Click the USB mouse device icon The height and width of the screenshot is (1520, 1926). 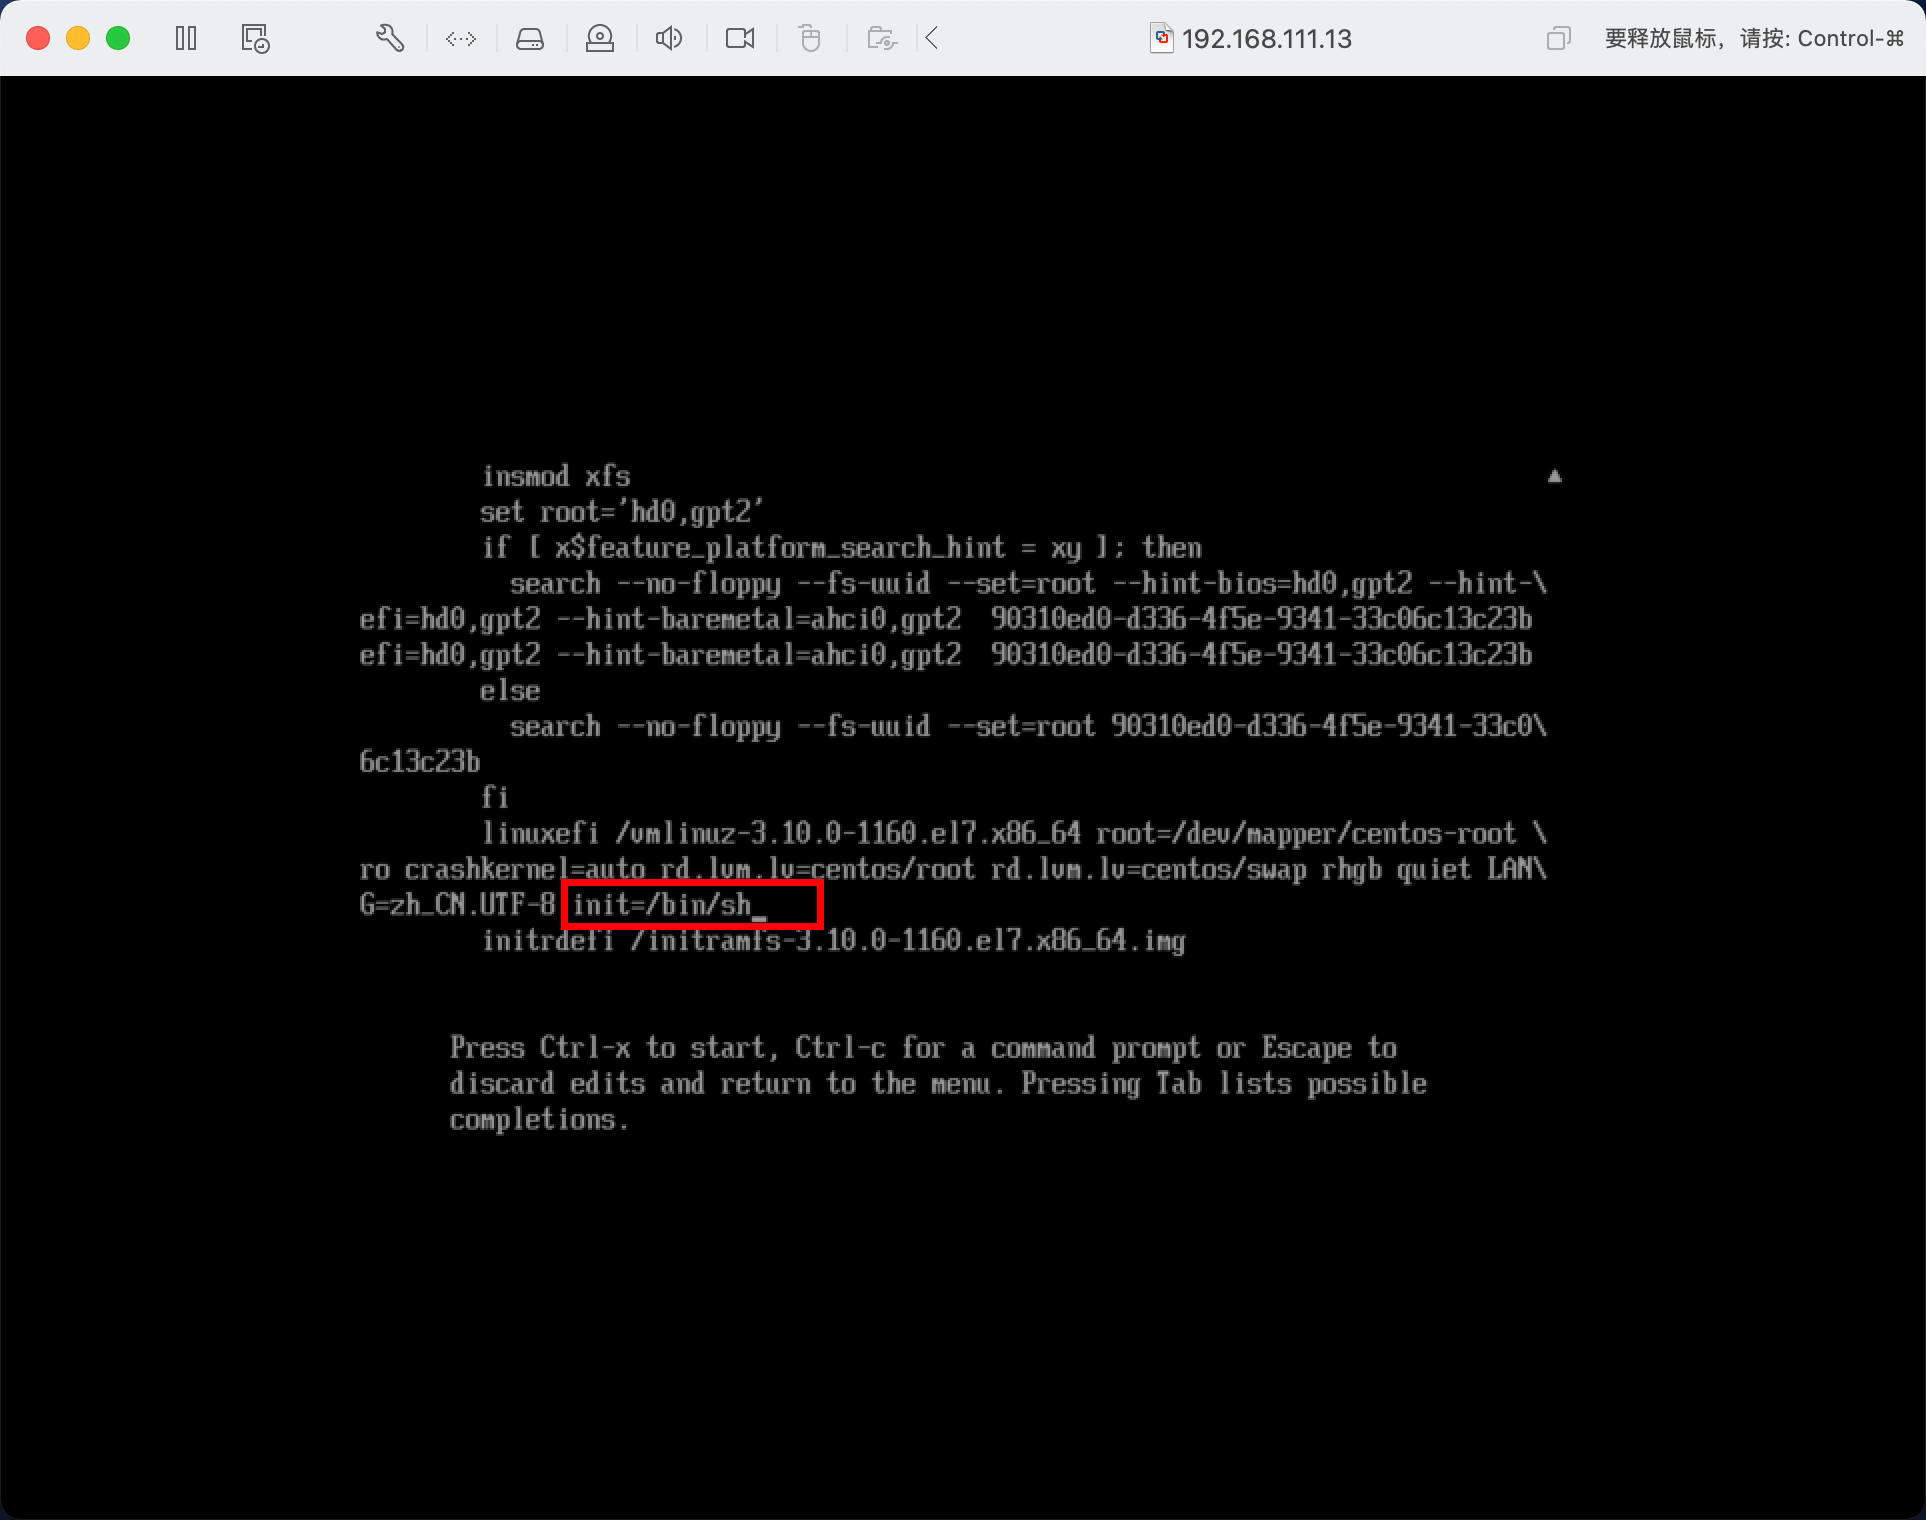point(810,39)
